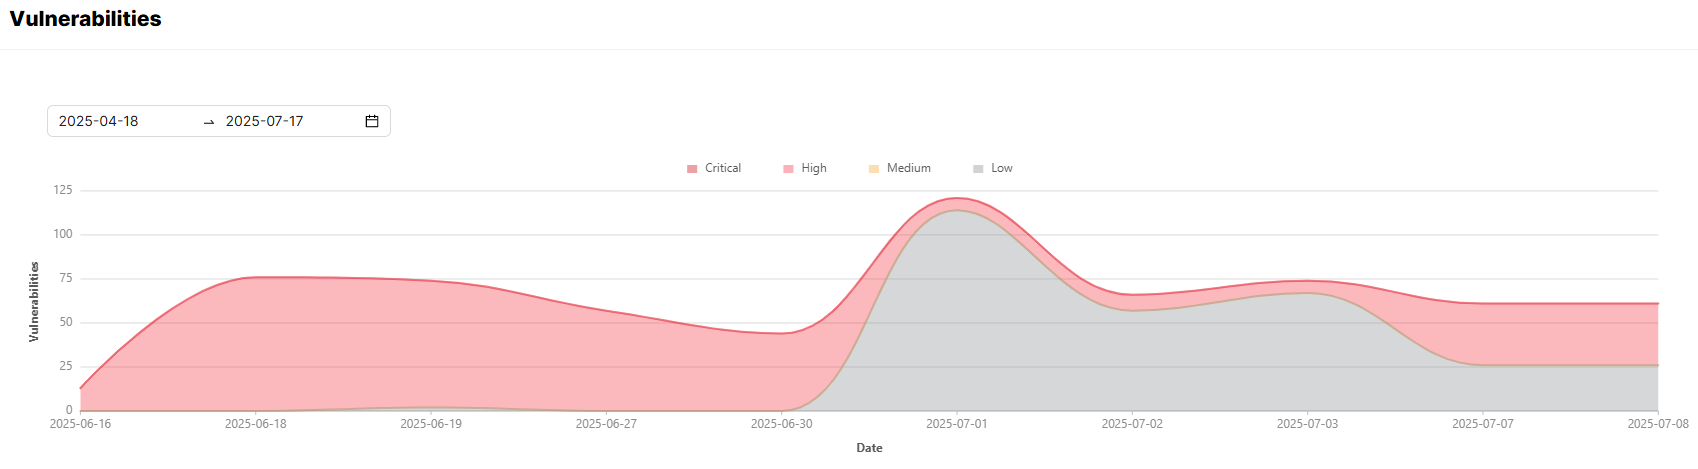Image resolution: width=1698 pixels, height=469 pixels.
Task: Click the Medium legend color square
Action: [x=874, y=169]
